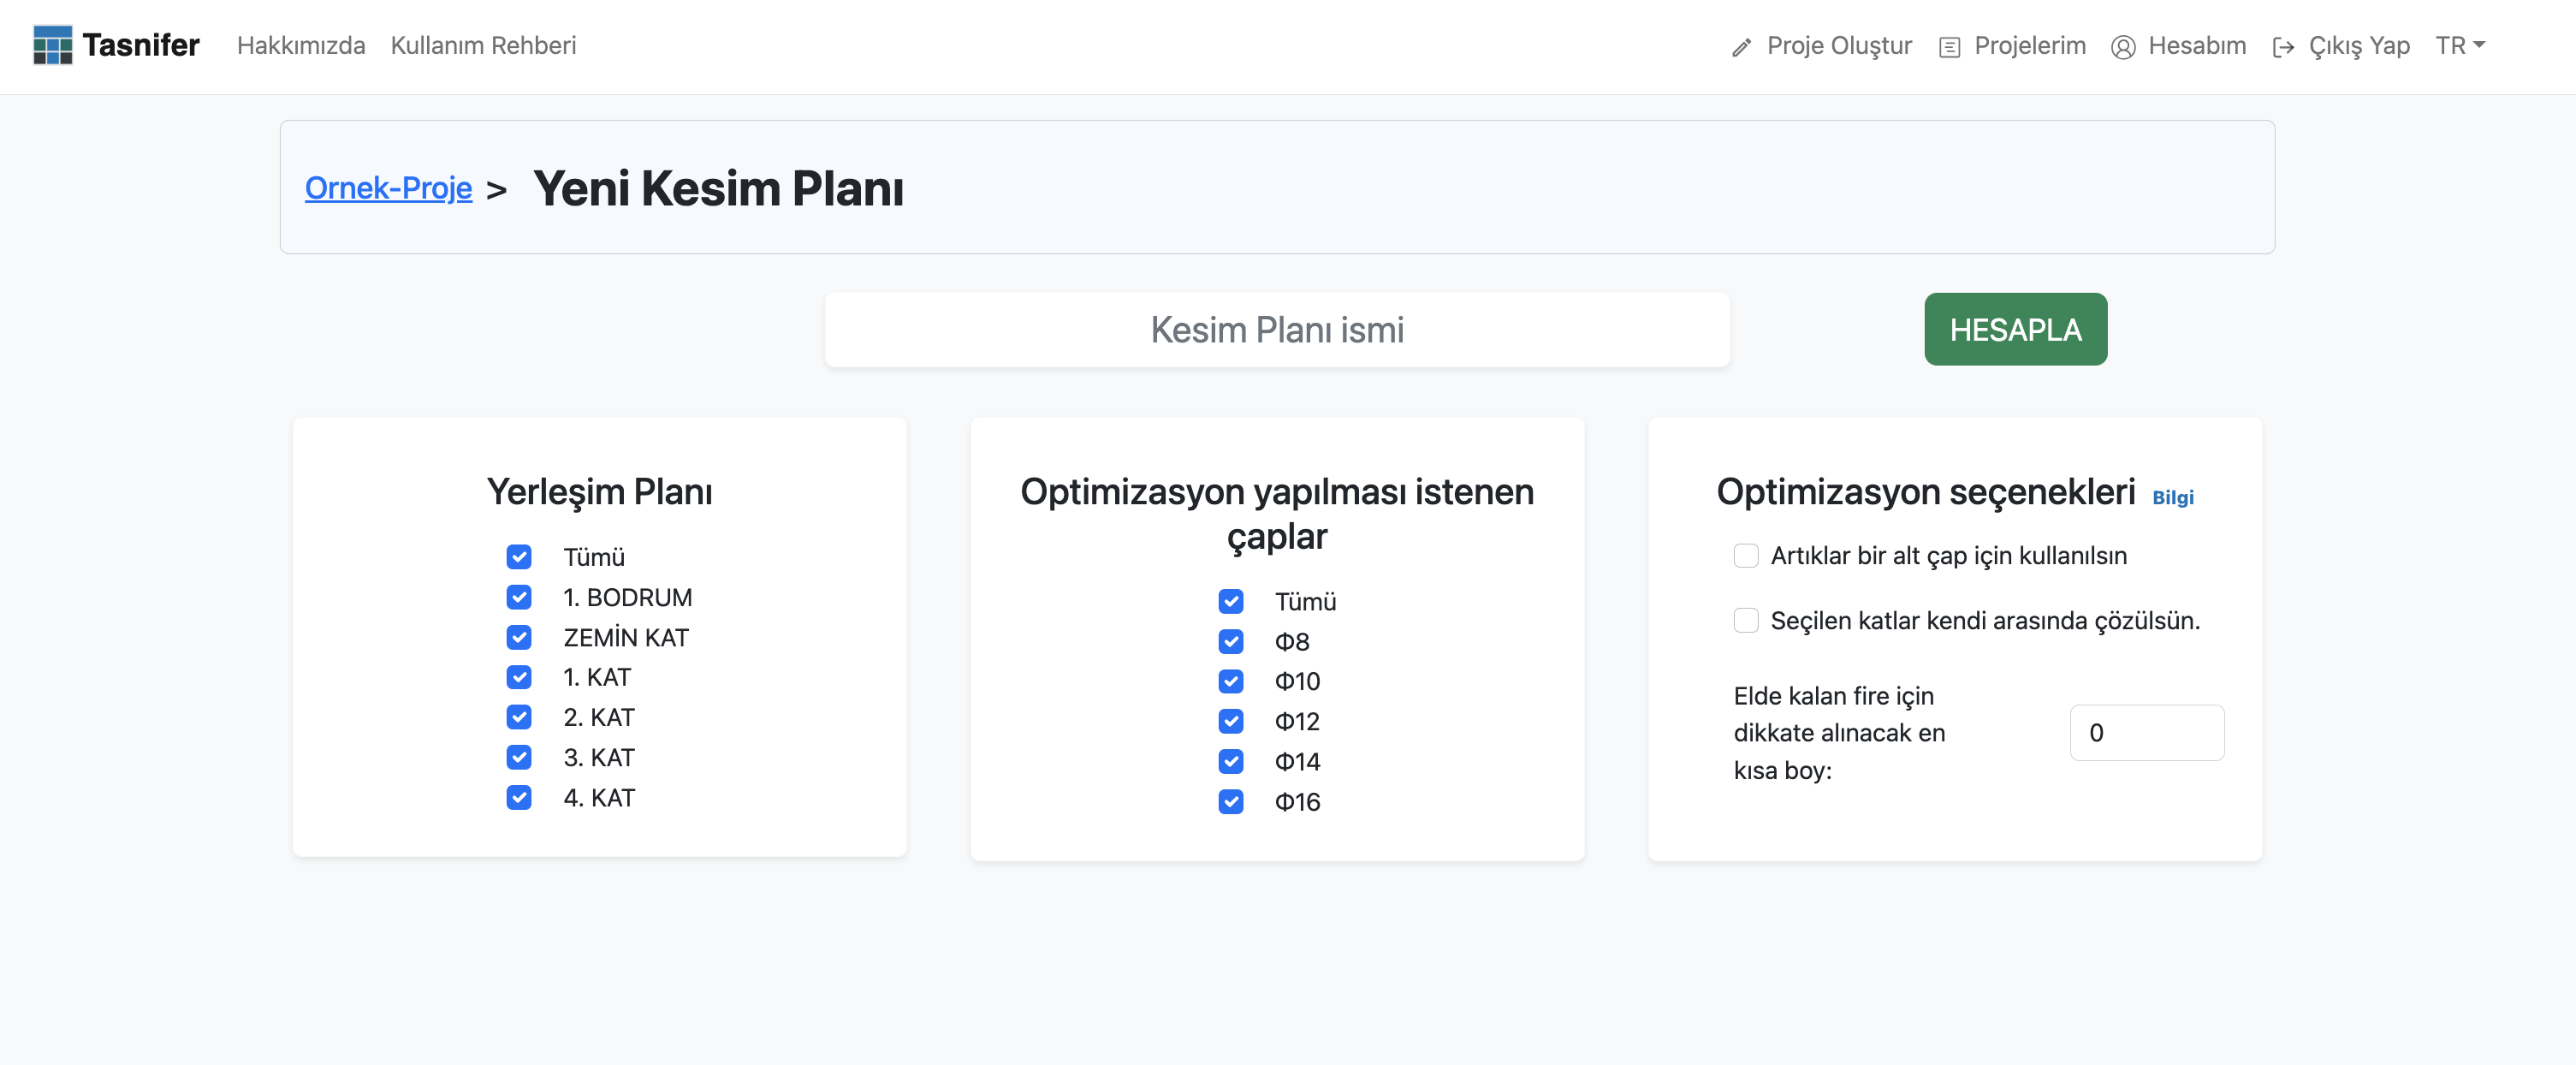Image resolution: width=2576 pixels, height=1065 pixels.
Task: Focus the Kesim Planı ismi field
Action: coord(1277,329)
